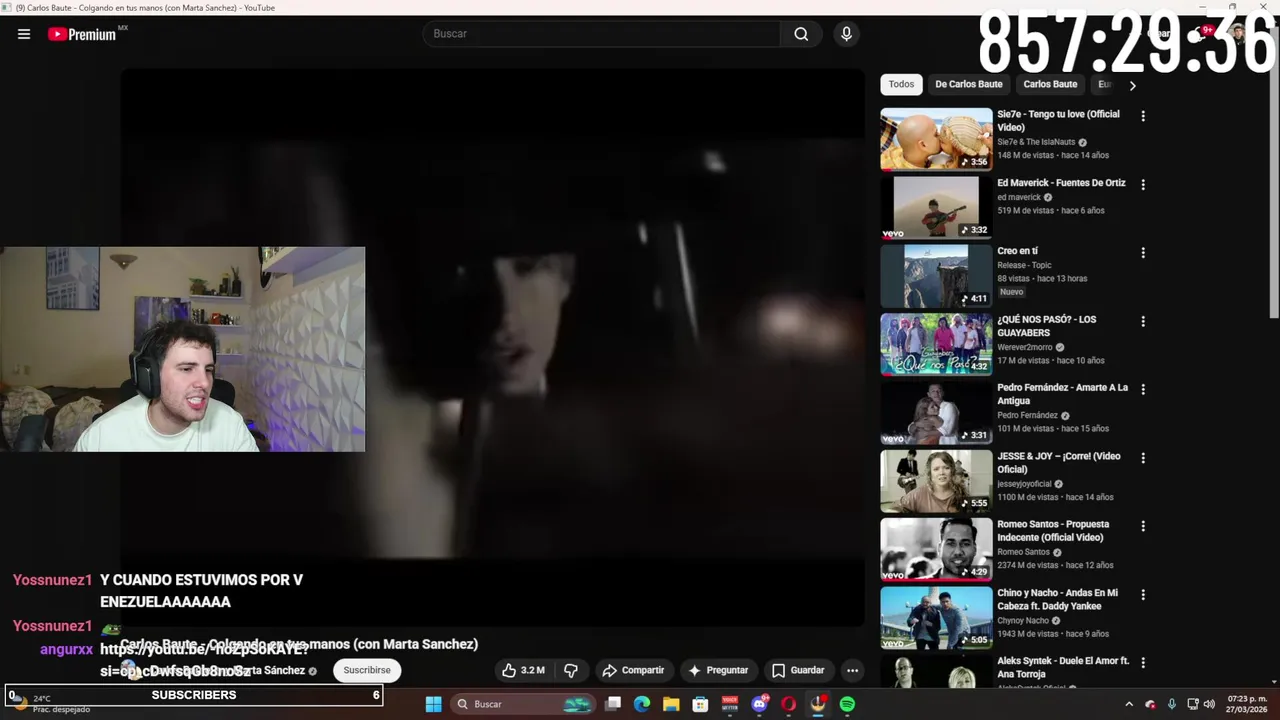Click title Romeo Santos - Propuesta Indecente
Viewport: 1280px width, 720px height.
1053,530
